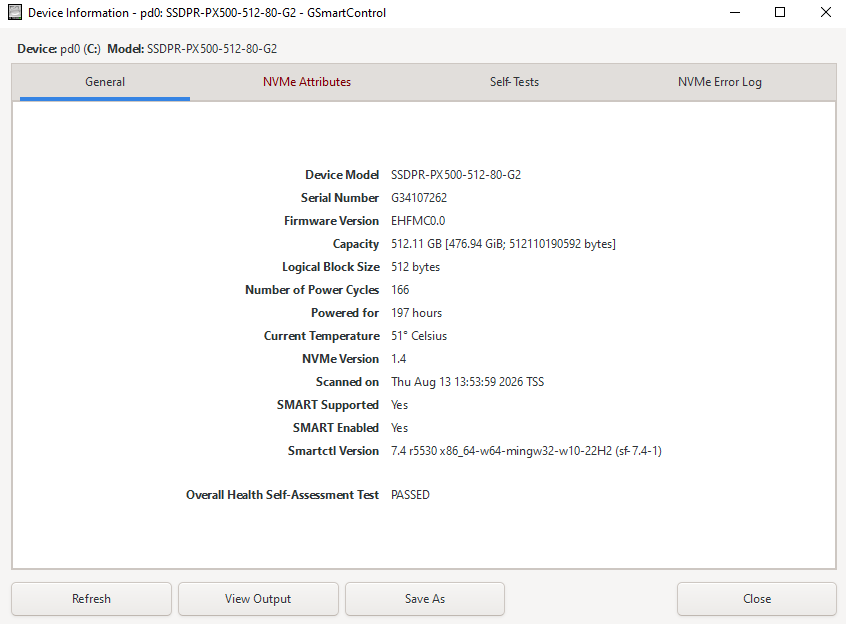
Task: Close the dialog with Close button
Action: tap(756, 599)
